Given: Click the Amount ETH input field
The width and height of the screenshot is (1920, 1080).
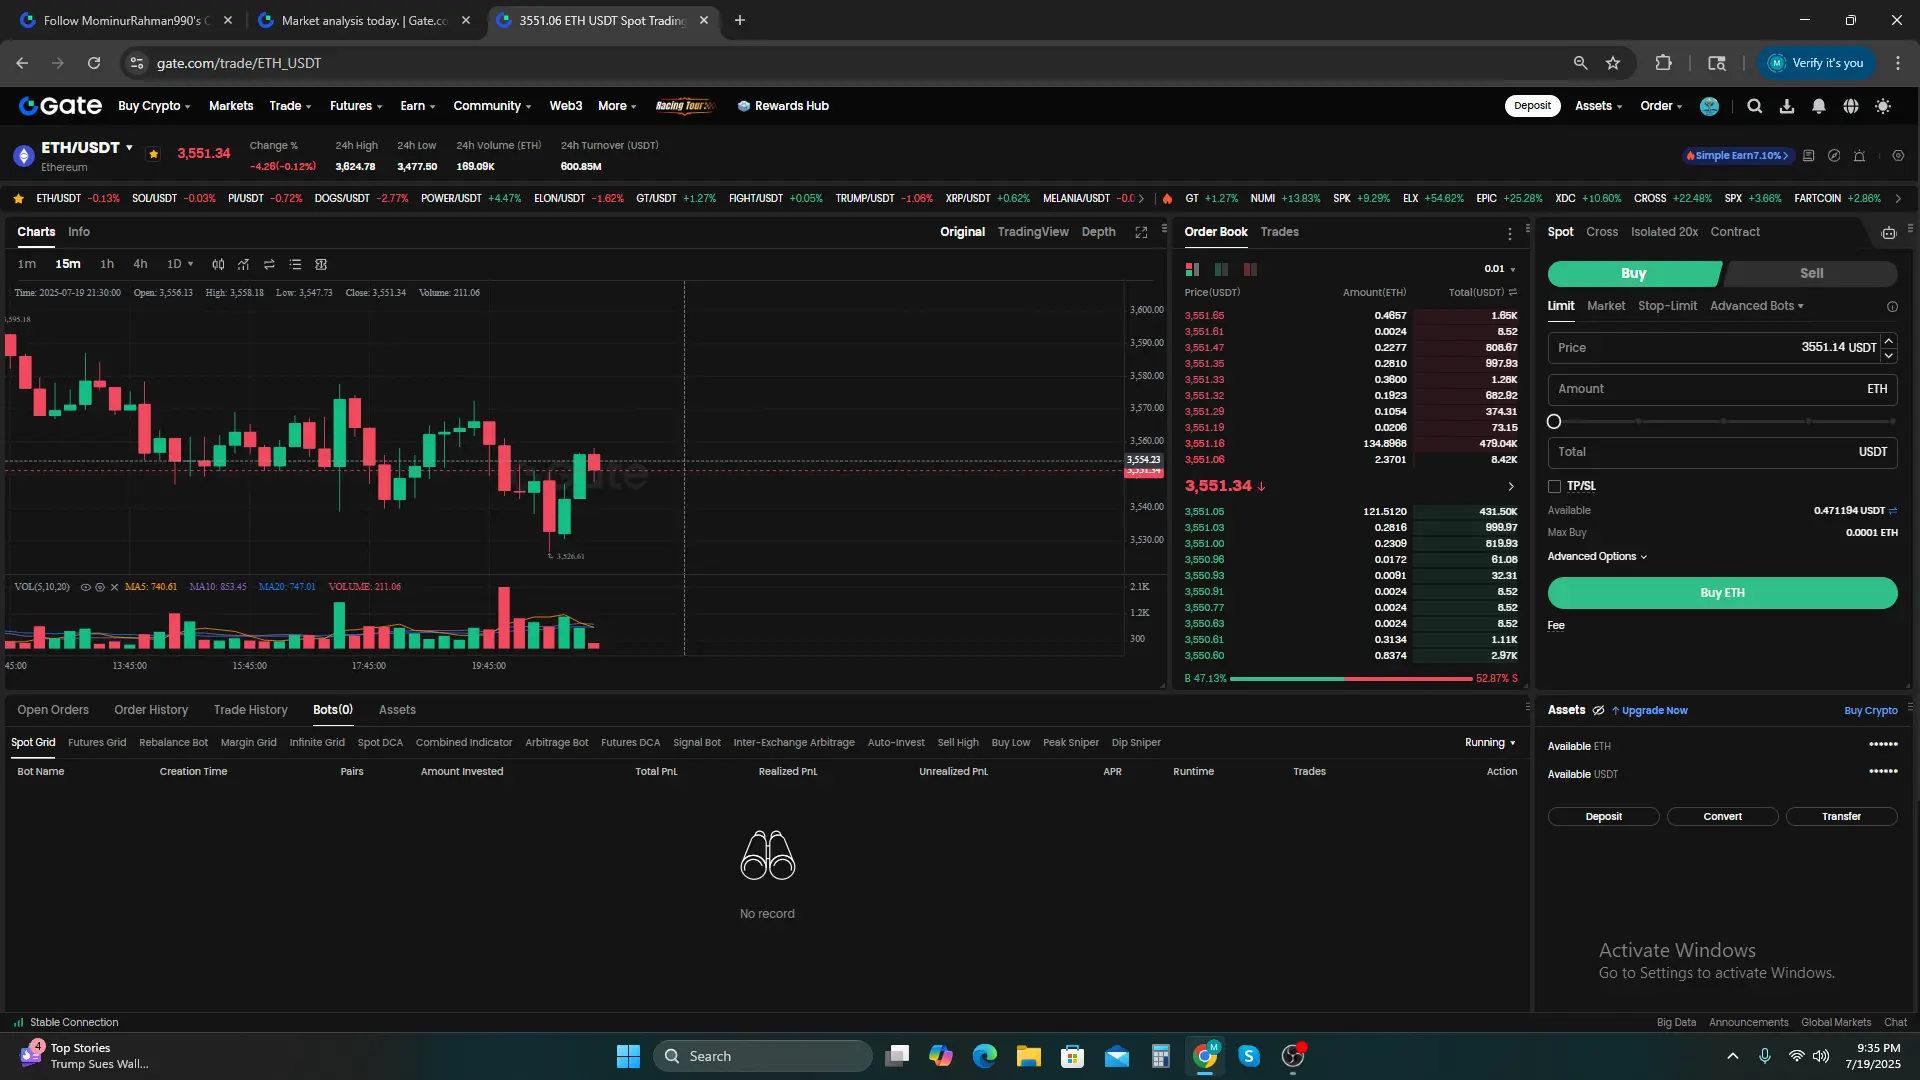Looking at the screenshot, I should [x=1722, y=389].
